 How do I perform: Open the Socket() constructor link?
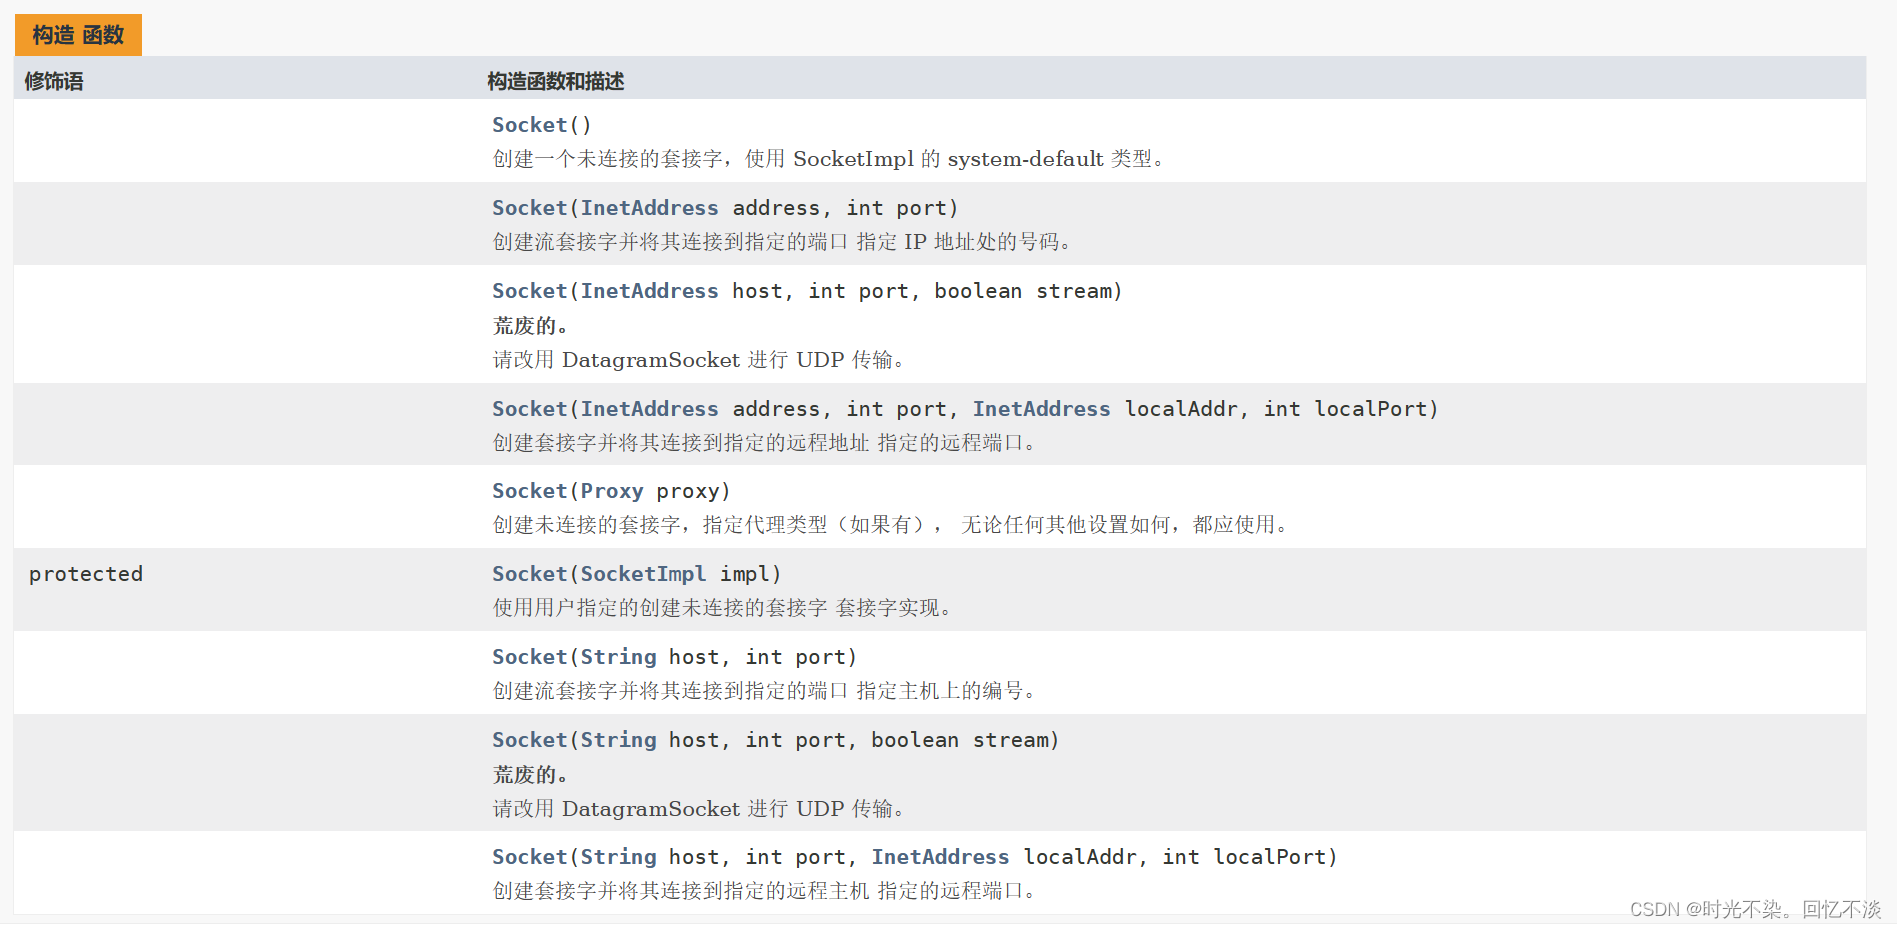click(530, 125)
